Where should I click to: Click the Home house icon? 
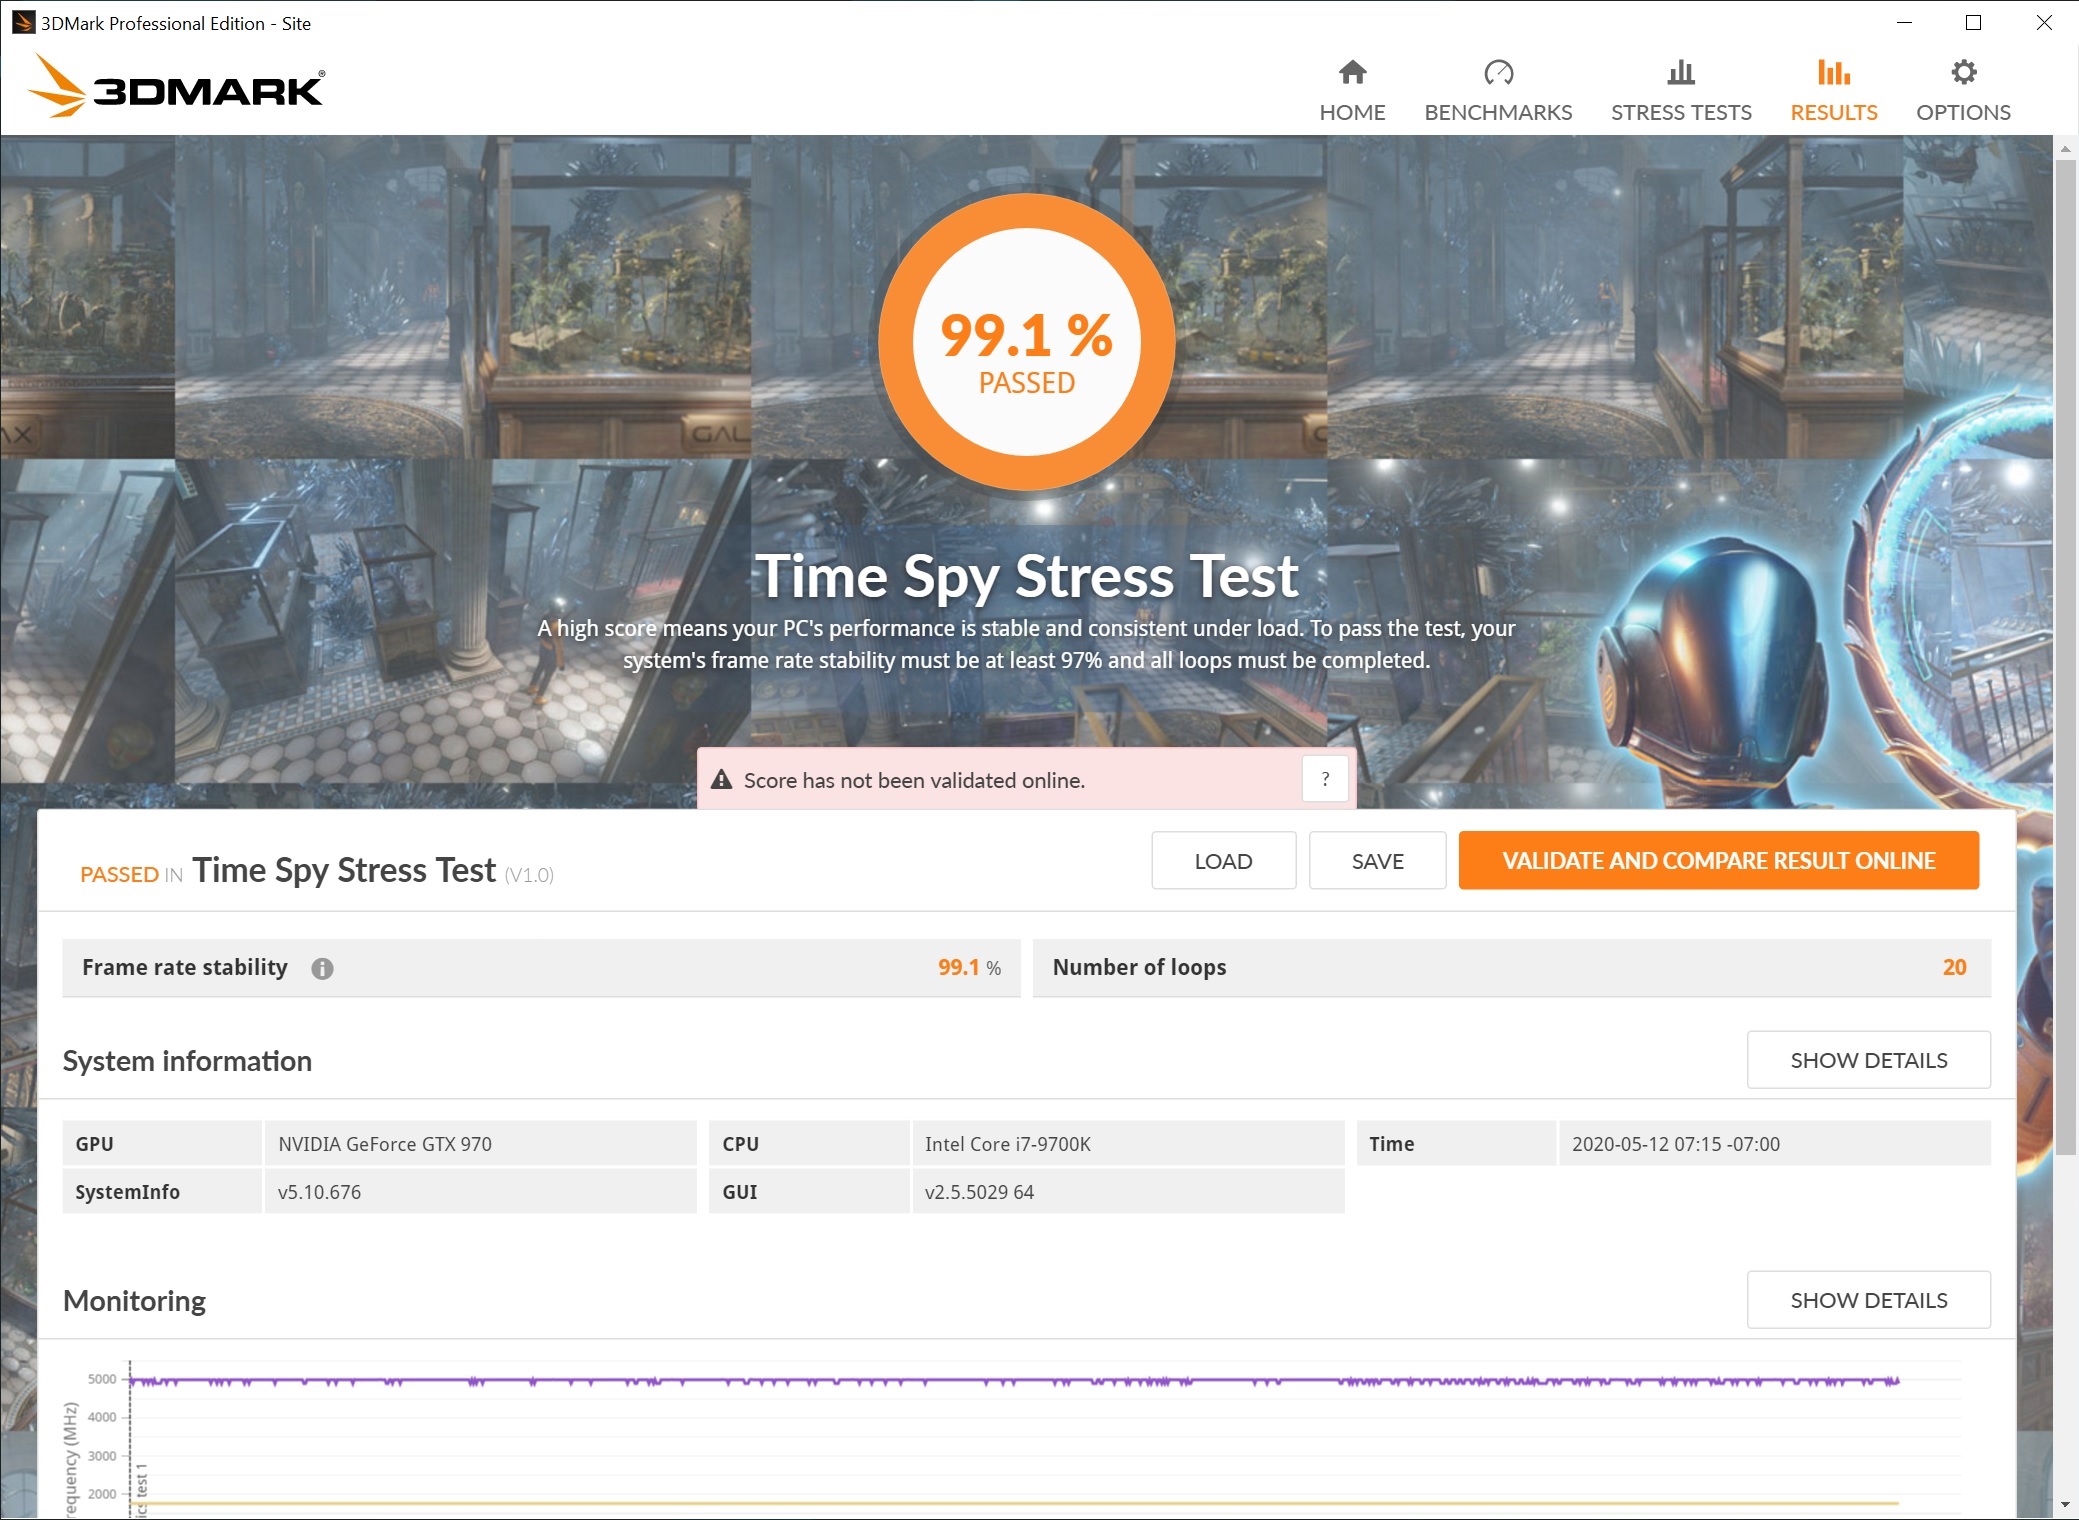pos(1352,72)
